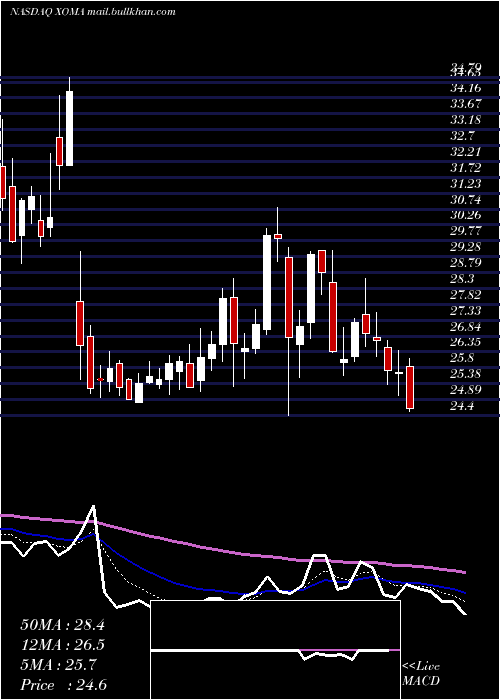Viewport: 500px width, 700px height.
Task: Click the NASDAQ XOMA mail.bullkhan.com title text
Action: [92, 12]
